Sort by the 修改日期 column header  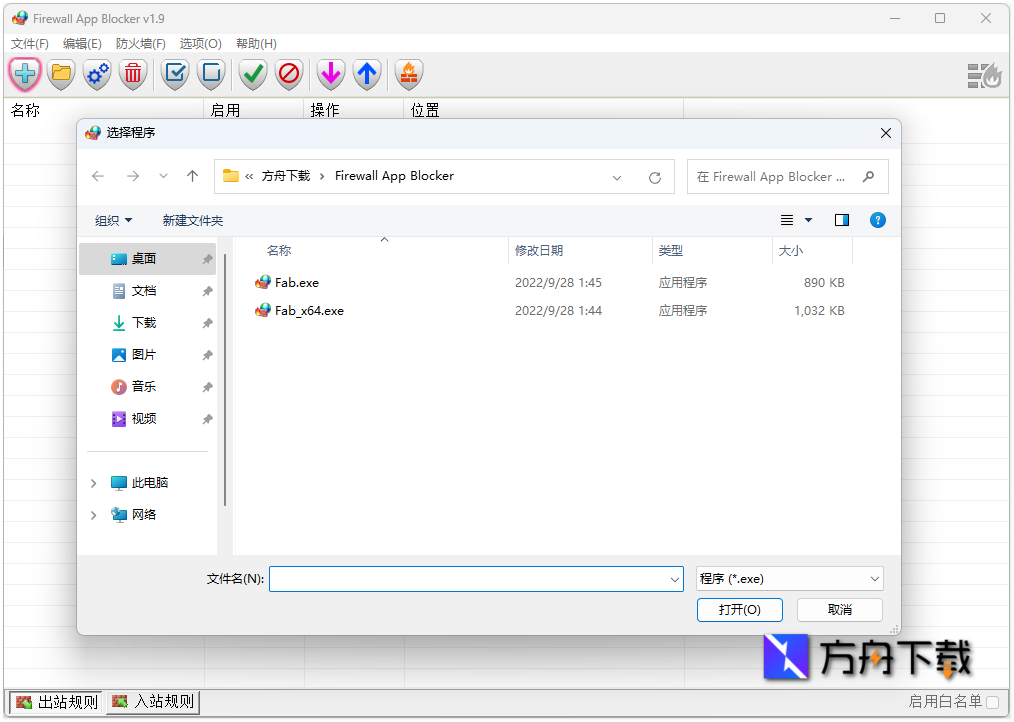(x=539, y=250)
